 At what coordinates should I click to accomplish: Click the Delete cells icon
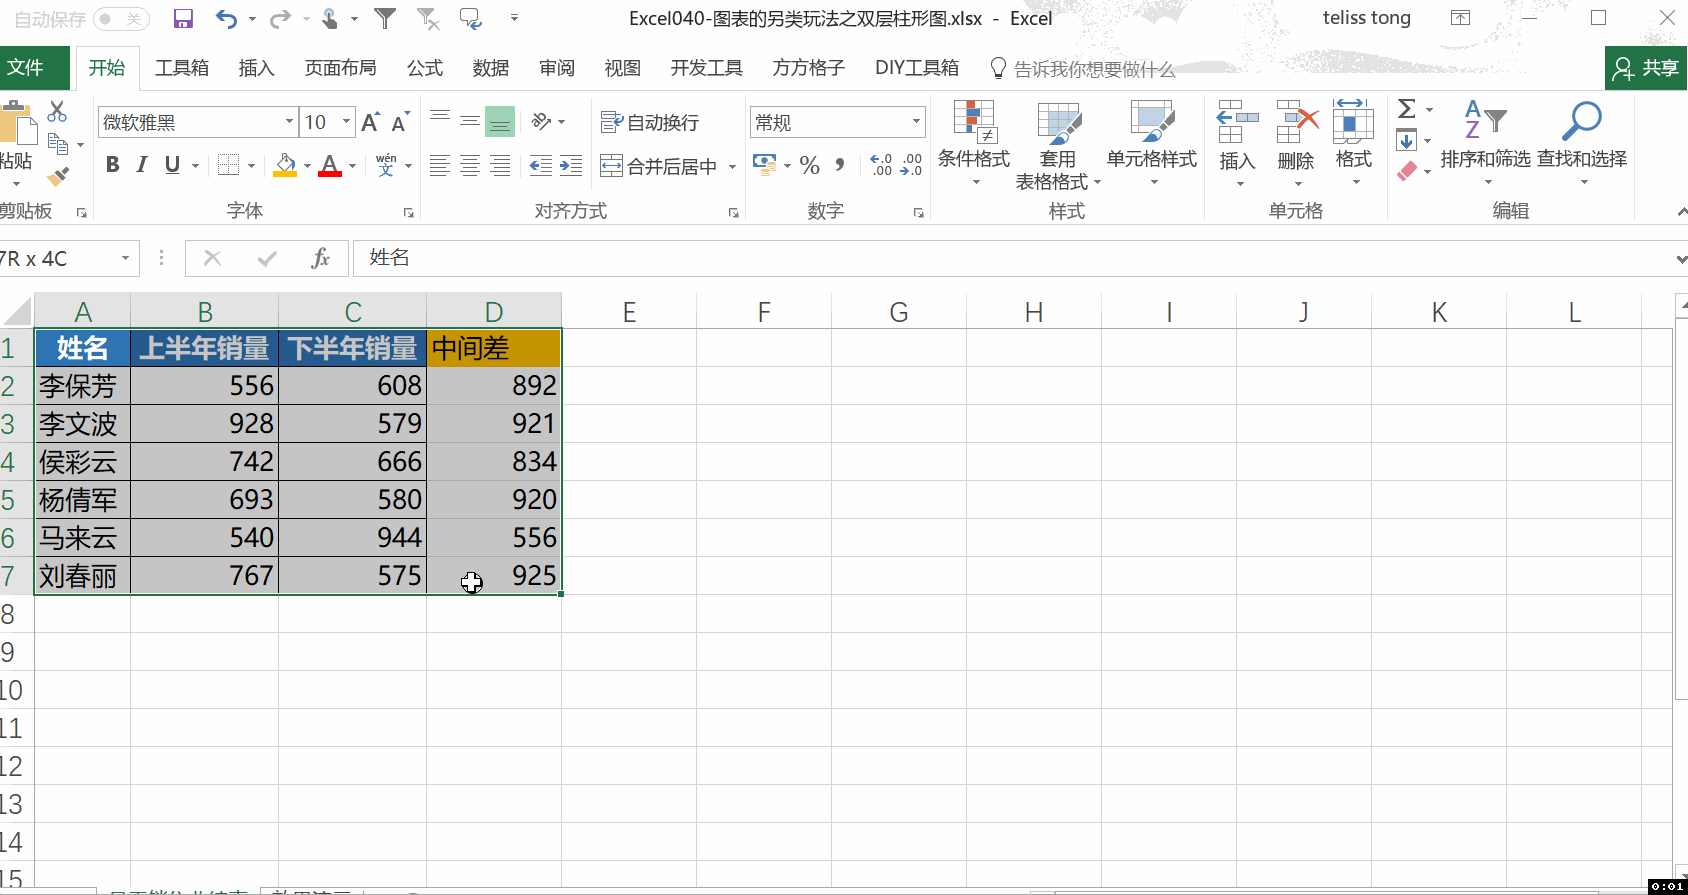1296,122
